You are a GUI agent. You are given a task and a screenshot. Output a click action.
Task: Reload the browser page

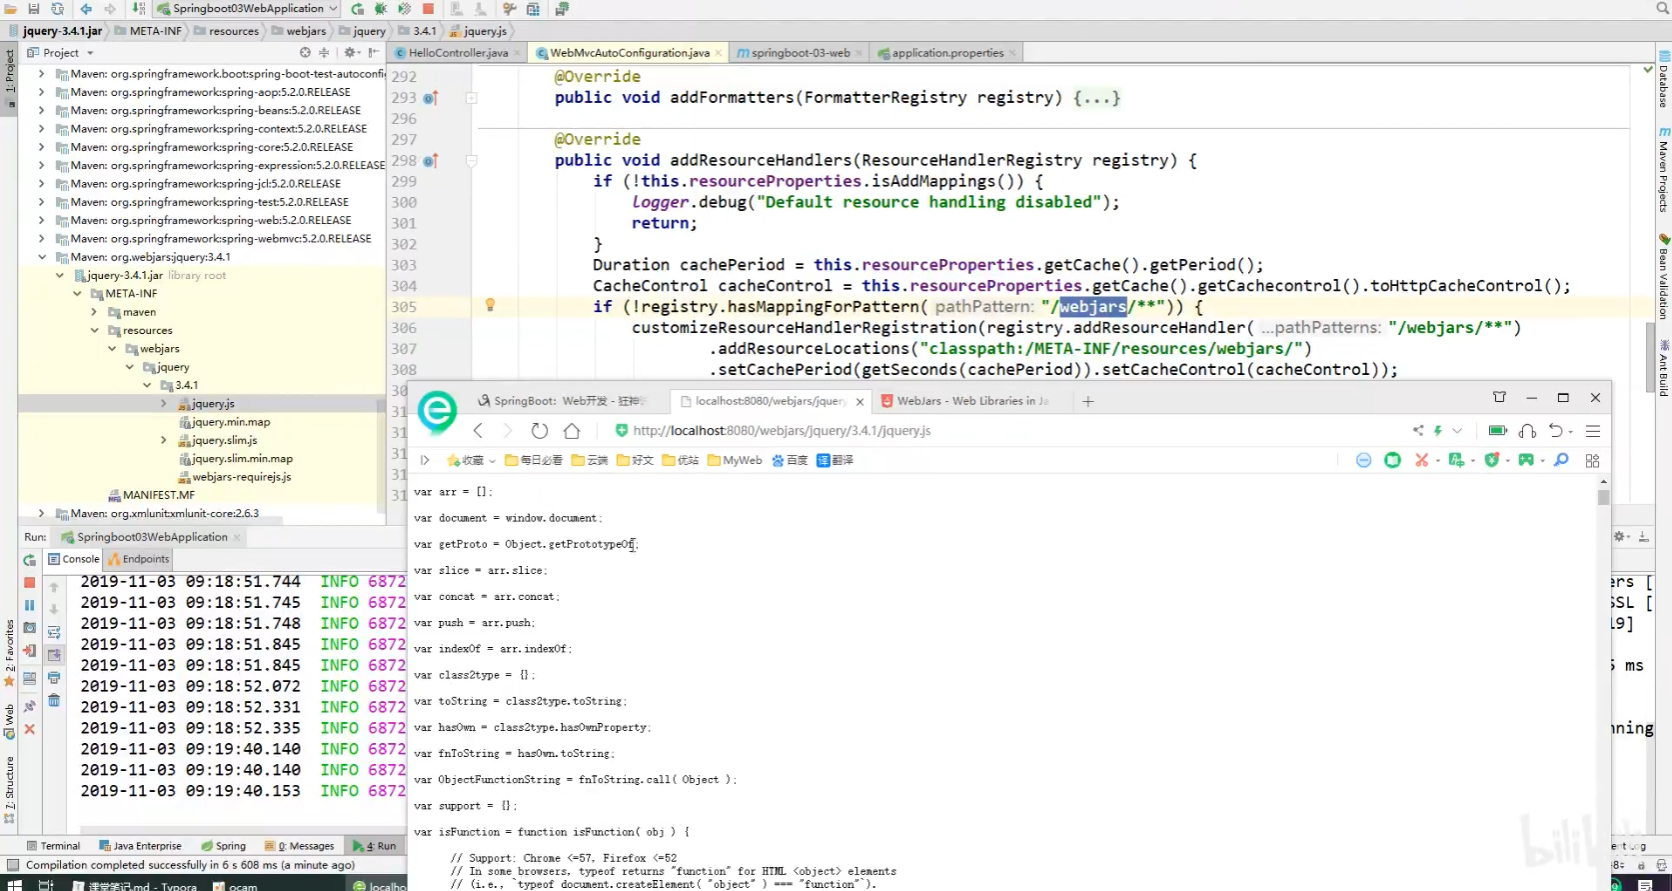(x=539, y=430)
